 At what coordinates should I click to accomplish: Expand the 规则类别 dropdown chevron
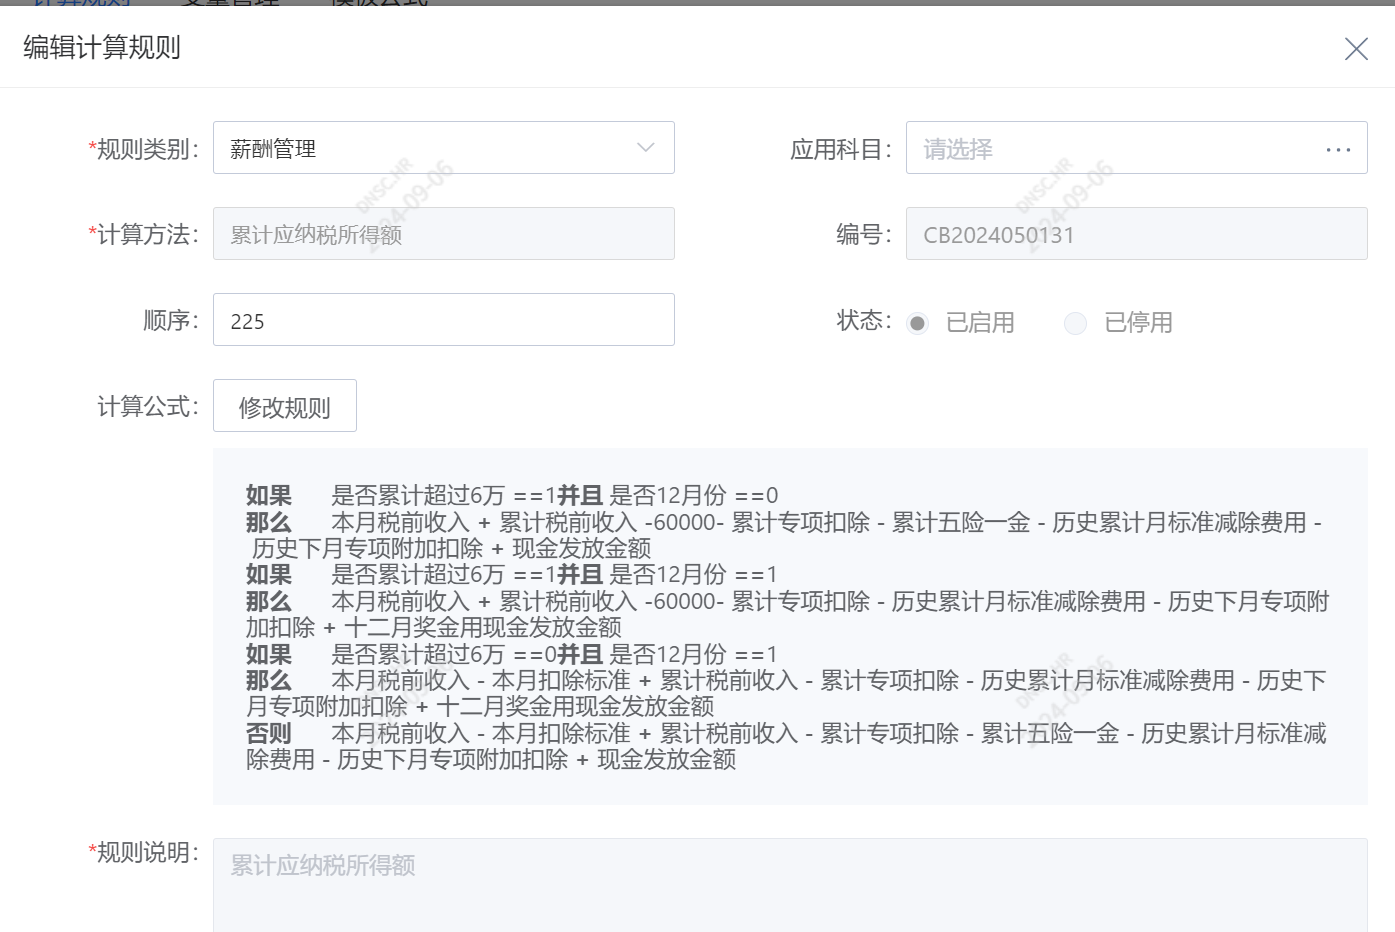click(x=646, y=147)
